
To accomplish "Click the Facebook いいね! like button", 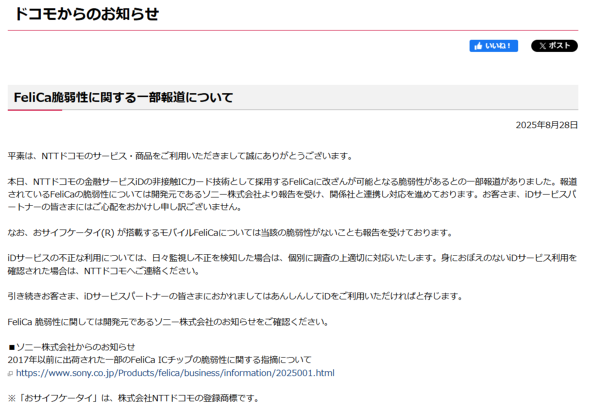I will [x=493, y=46].
